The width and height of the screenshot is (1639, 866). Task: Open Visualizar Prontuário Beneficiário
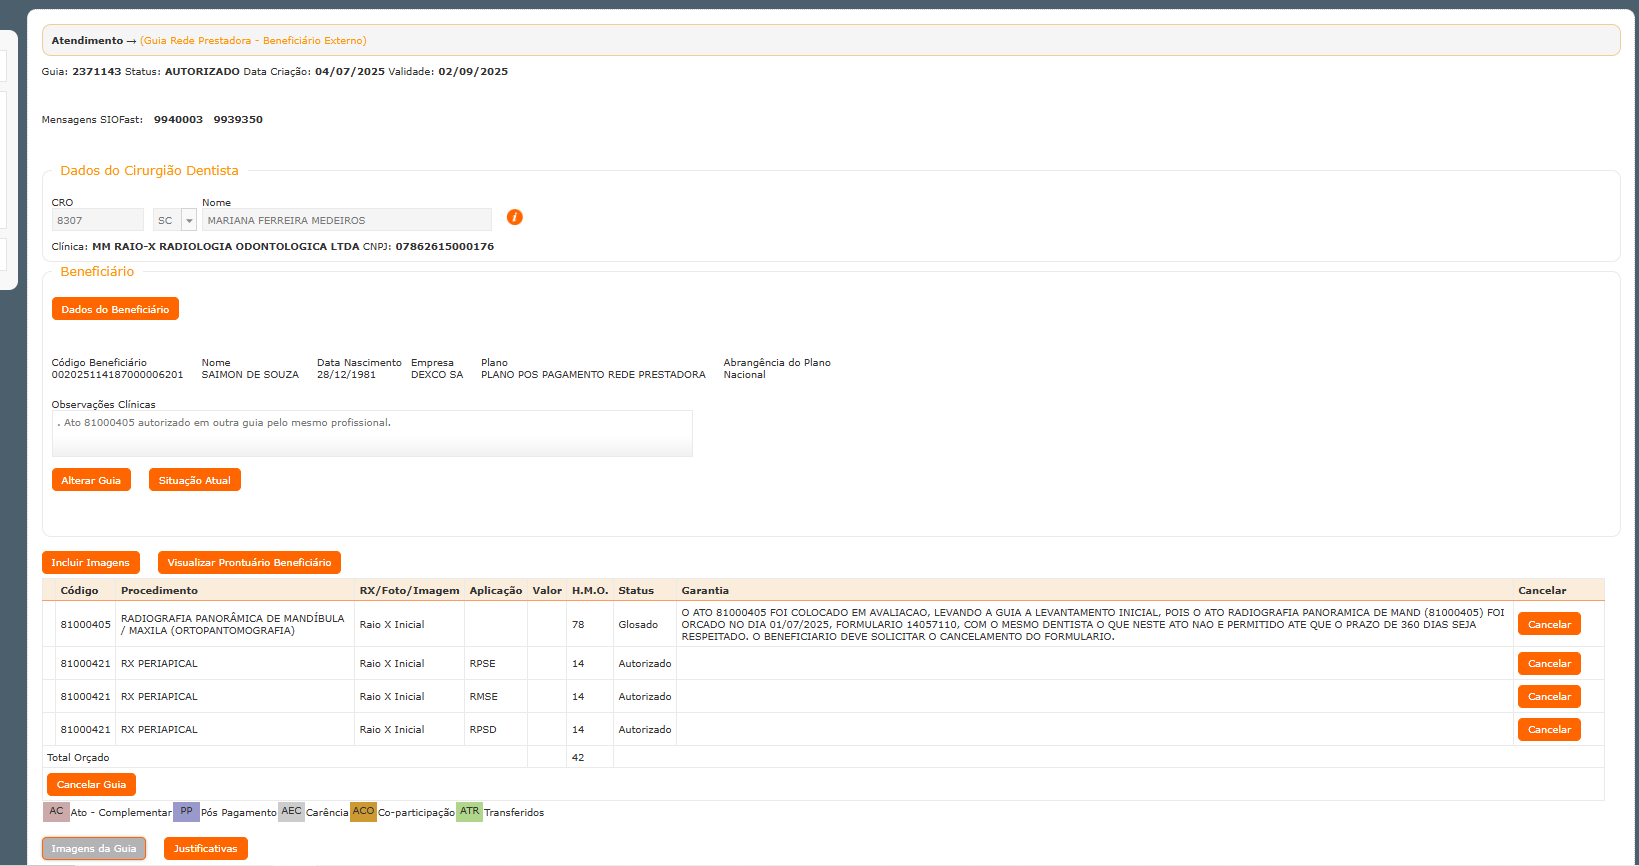point(249,562)
